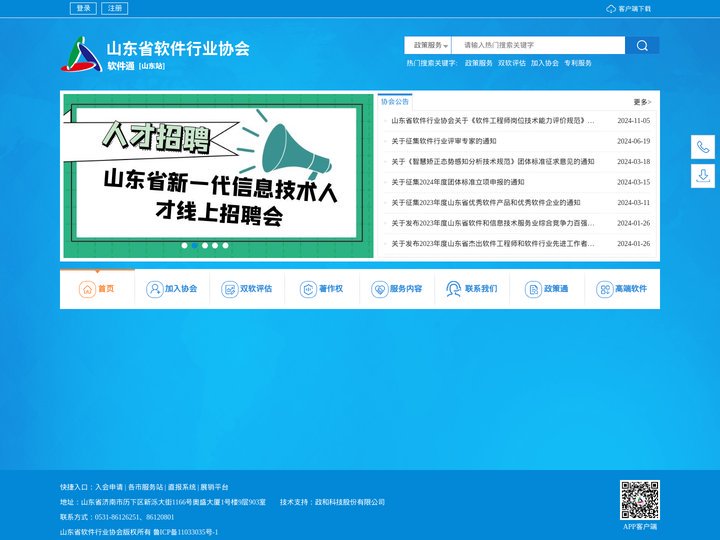Click footer link 展销平台
Image resolution: width=720 pixels, height=540 pixels.
tap(214, 487)
